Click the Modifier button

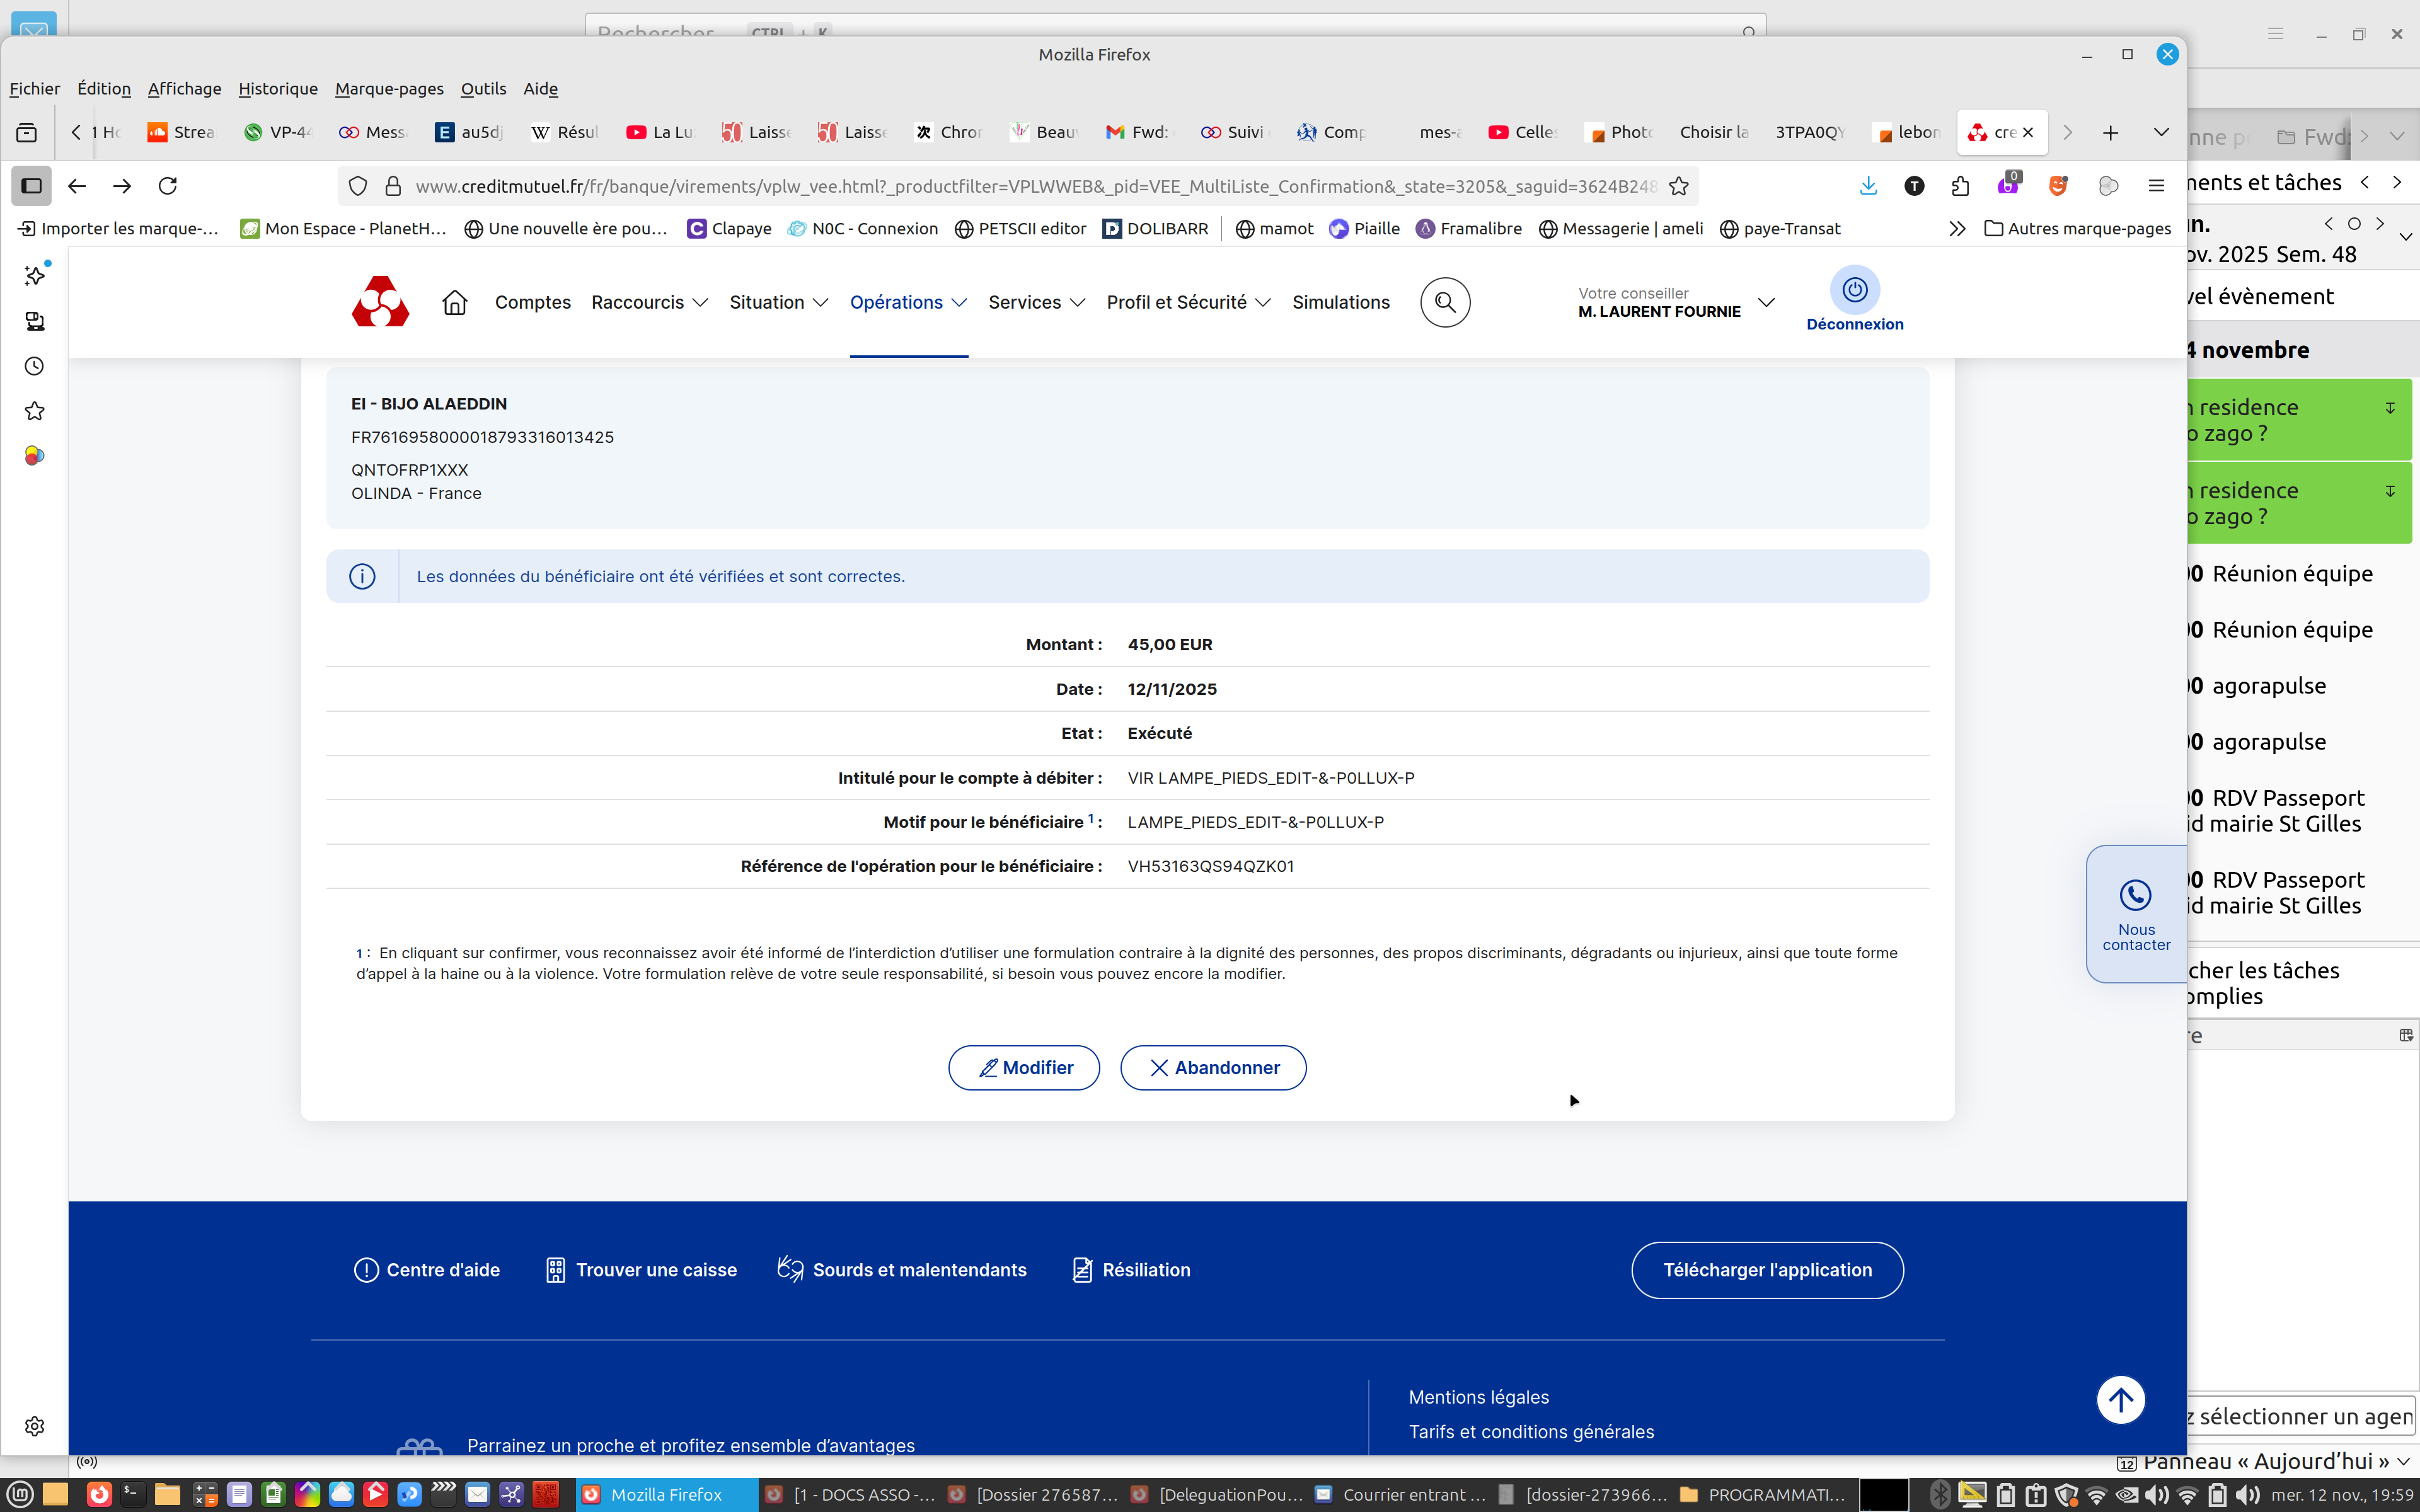[1024, 1068]
